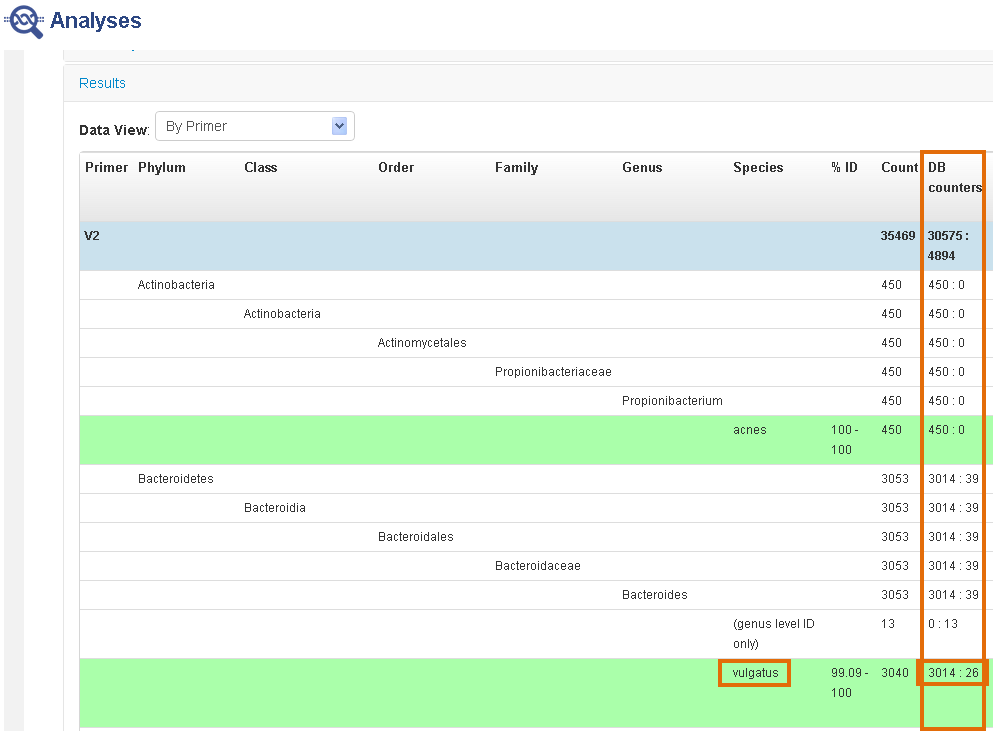Click the Propionibacteriaceae family entry
Viewport: 993px width, 731px height.
tap(553, 372)
